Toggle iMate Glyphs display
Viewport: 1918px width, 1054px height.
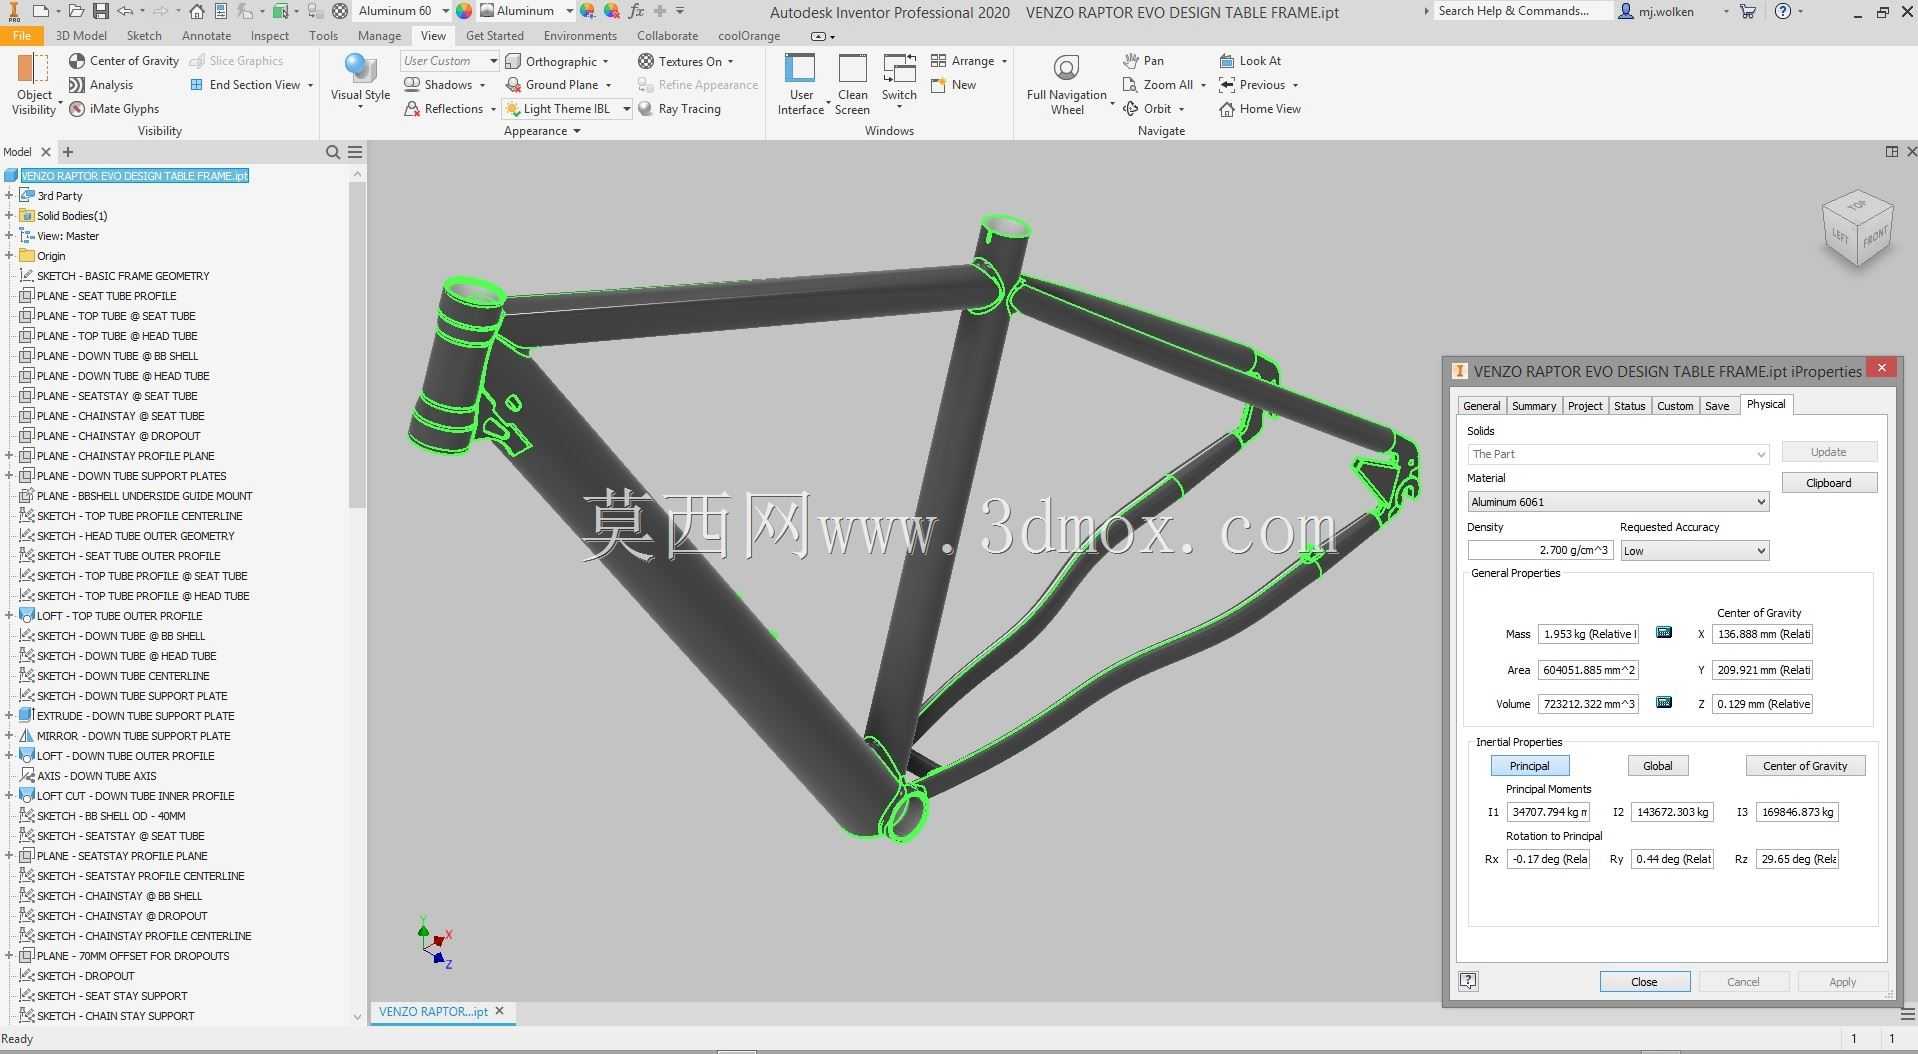[114, 109]
